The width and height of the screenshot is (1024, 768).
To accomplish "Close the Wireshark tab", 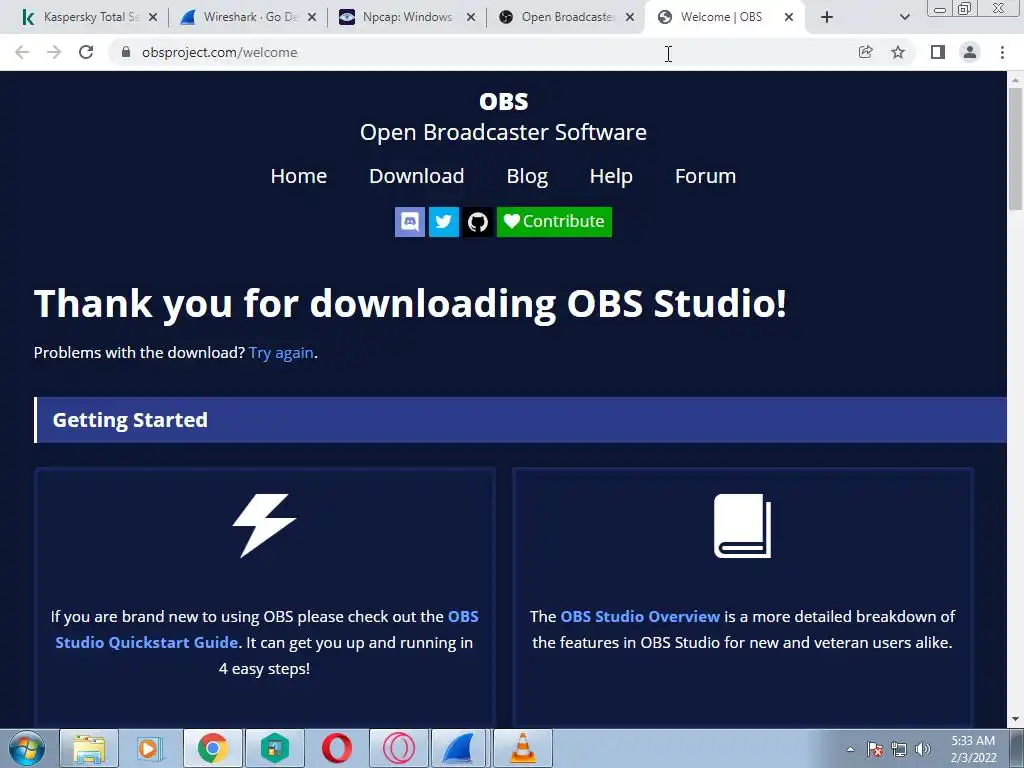I will [312, 17].
